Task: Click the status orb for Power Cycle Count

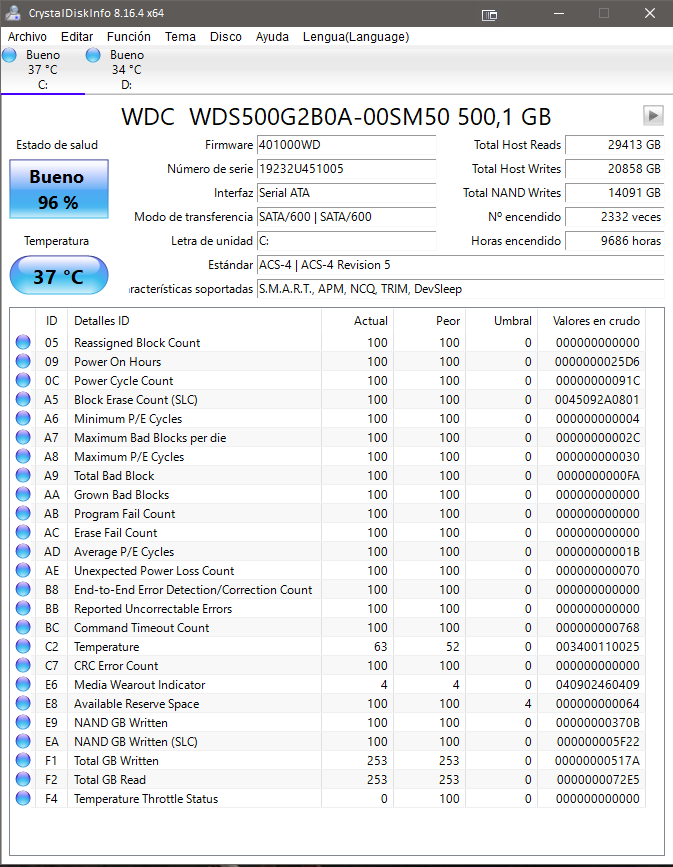Action: (x=23, y=380)
